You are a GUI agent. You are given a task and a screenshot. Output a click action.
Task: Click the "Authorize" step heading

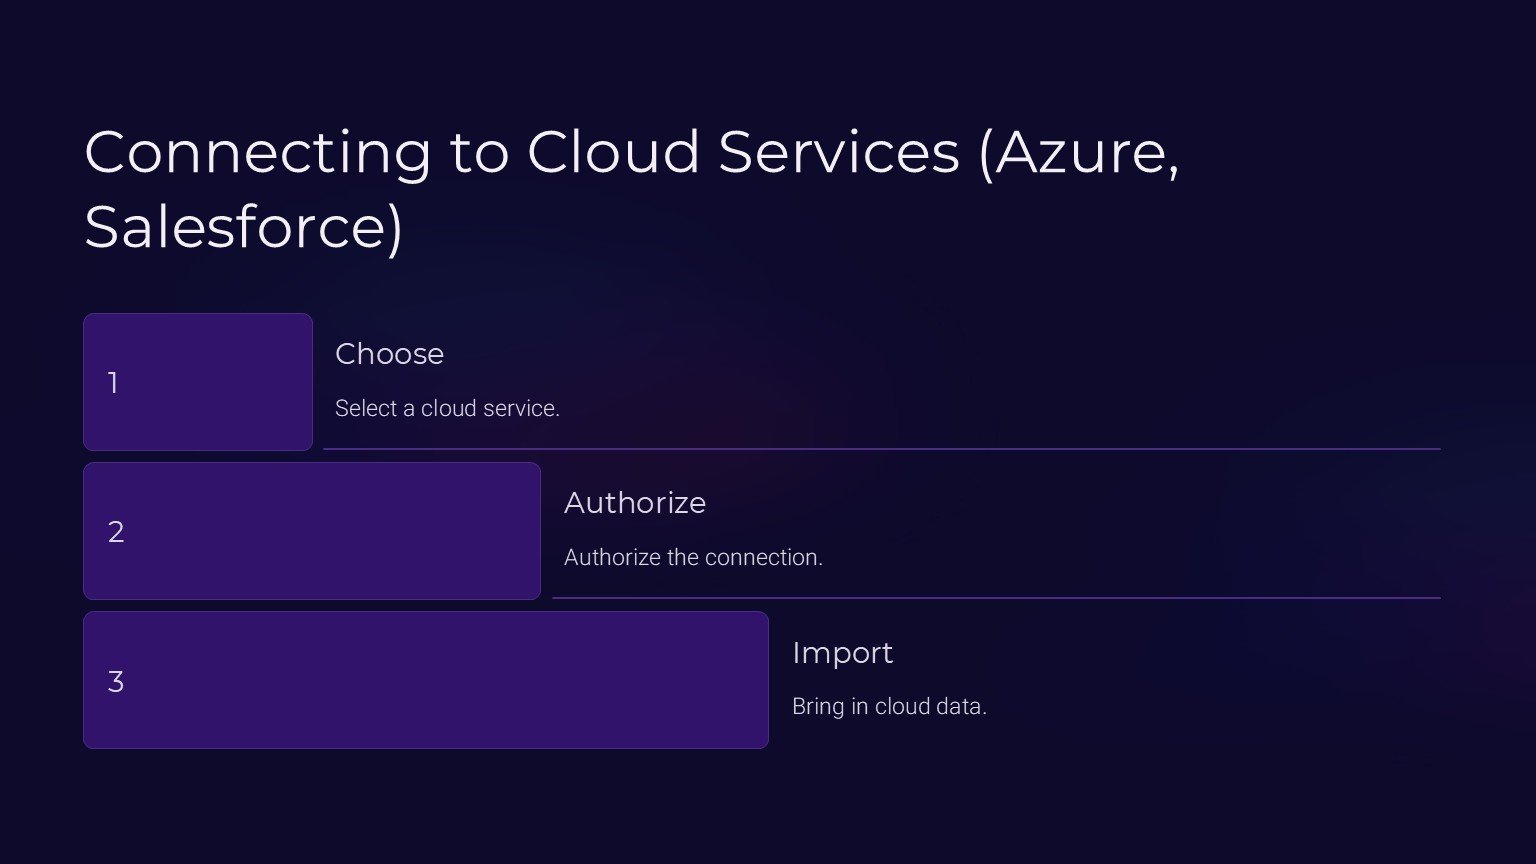coord(634,503)
